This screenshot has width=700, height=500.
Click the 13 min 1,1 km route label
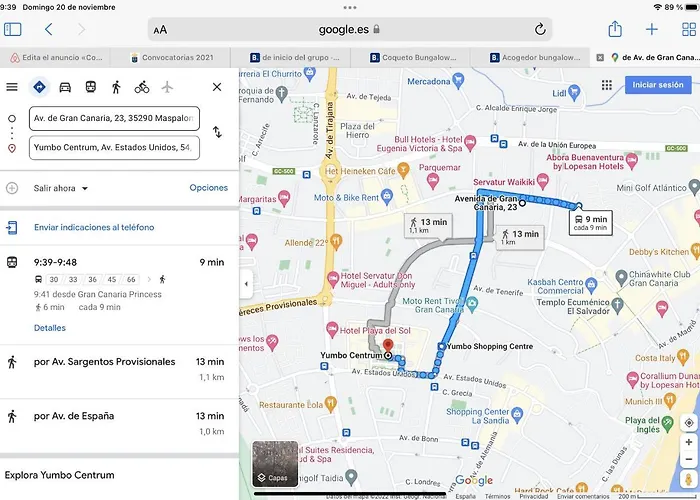[428, 225]
